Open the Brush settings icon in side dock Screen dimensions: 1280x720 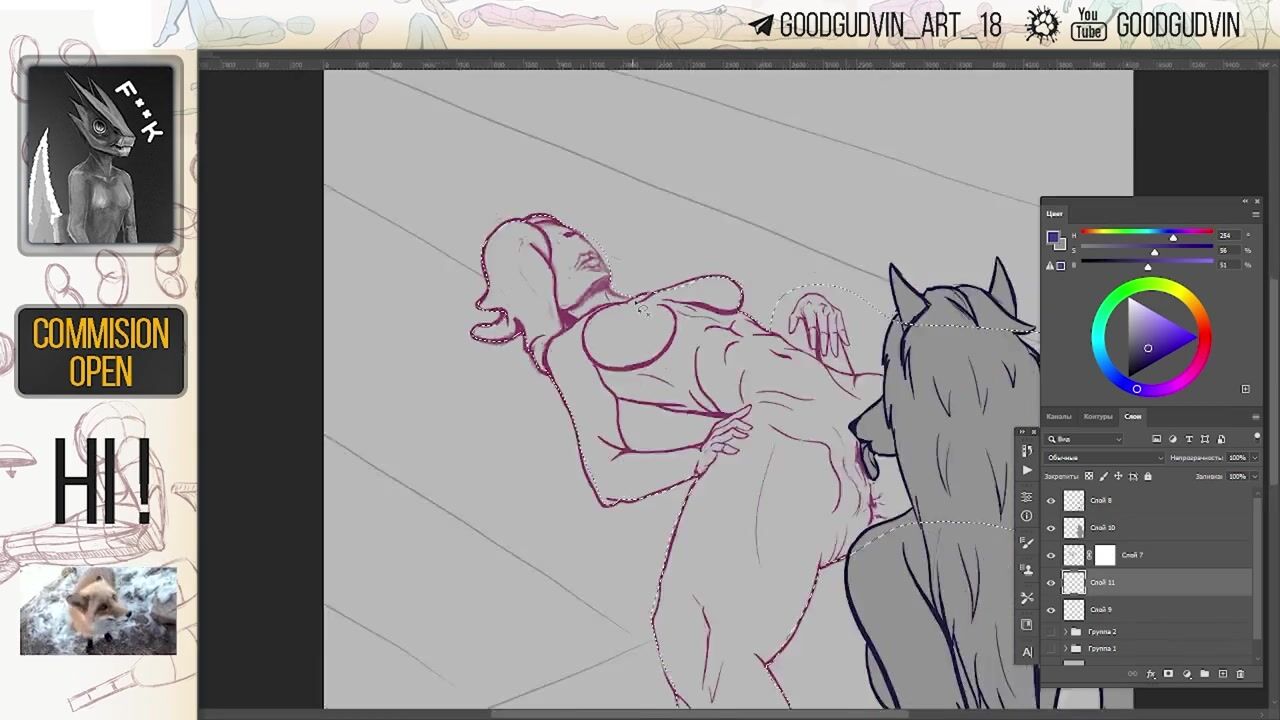tap(1027, 543)
